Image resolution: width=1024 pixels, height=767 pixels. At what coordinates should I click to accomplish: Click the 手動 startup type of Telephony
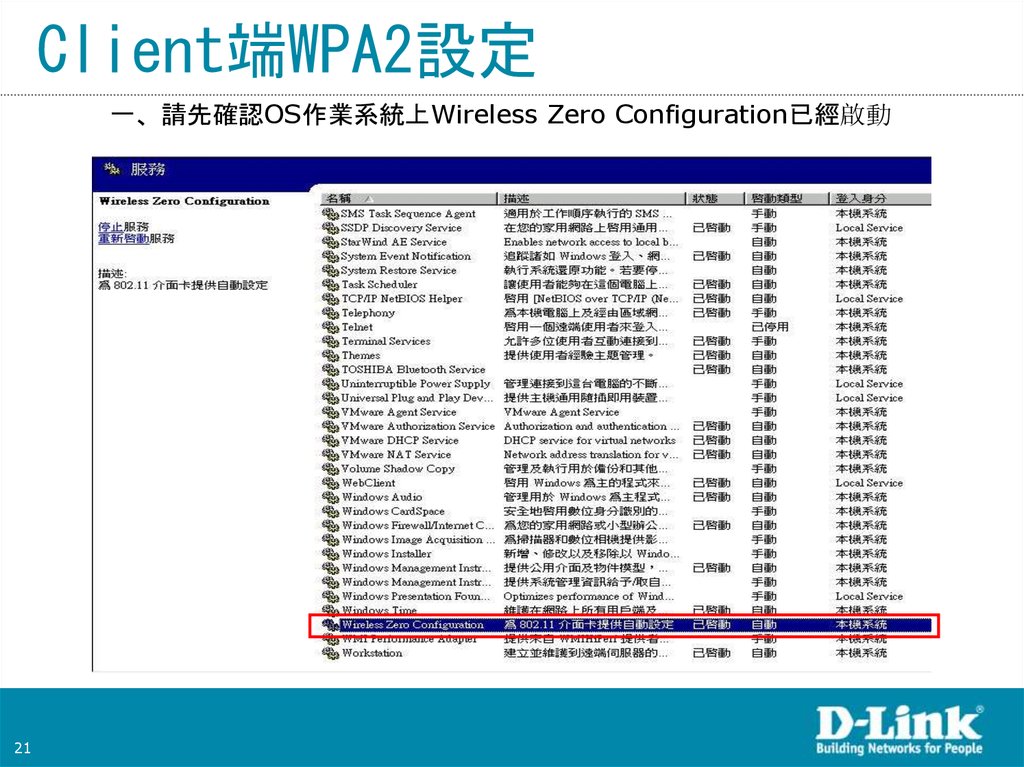[763, 313]
